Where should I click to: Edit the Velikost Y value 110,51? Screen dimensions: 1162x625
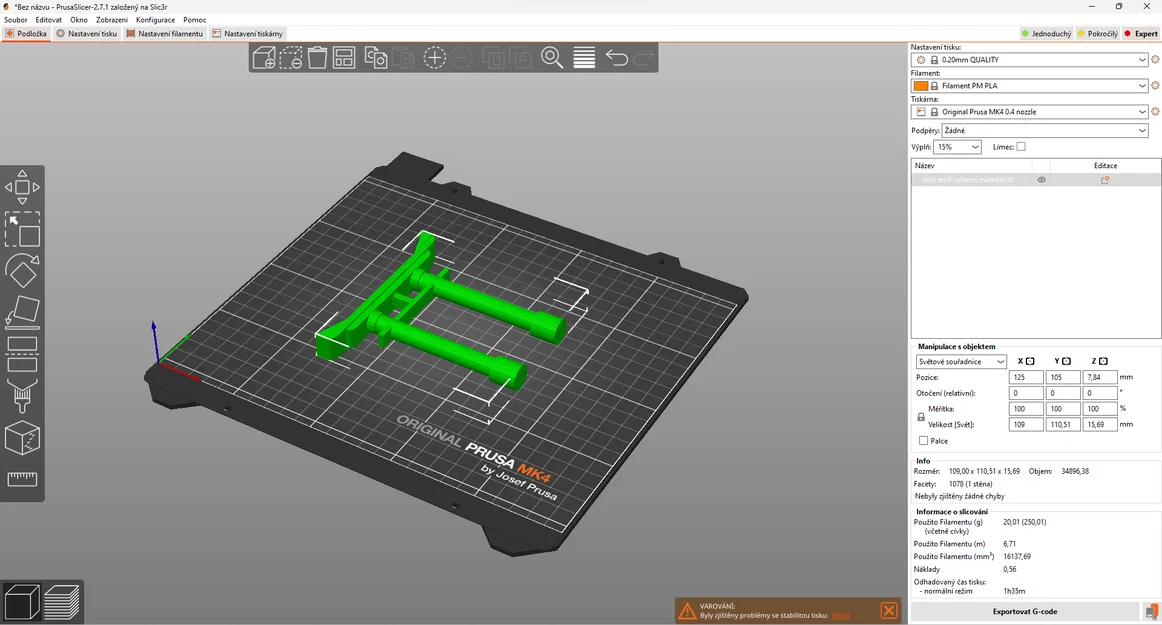coord(1062,425)
